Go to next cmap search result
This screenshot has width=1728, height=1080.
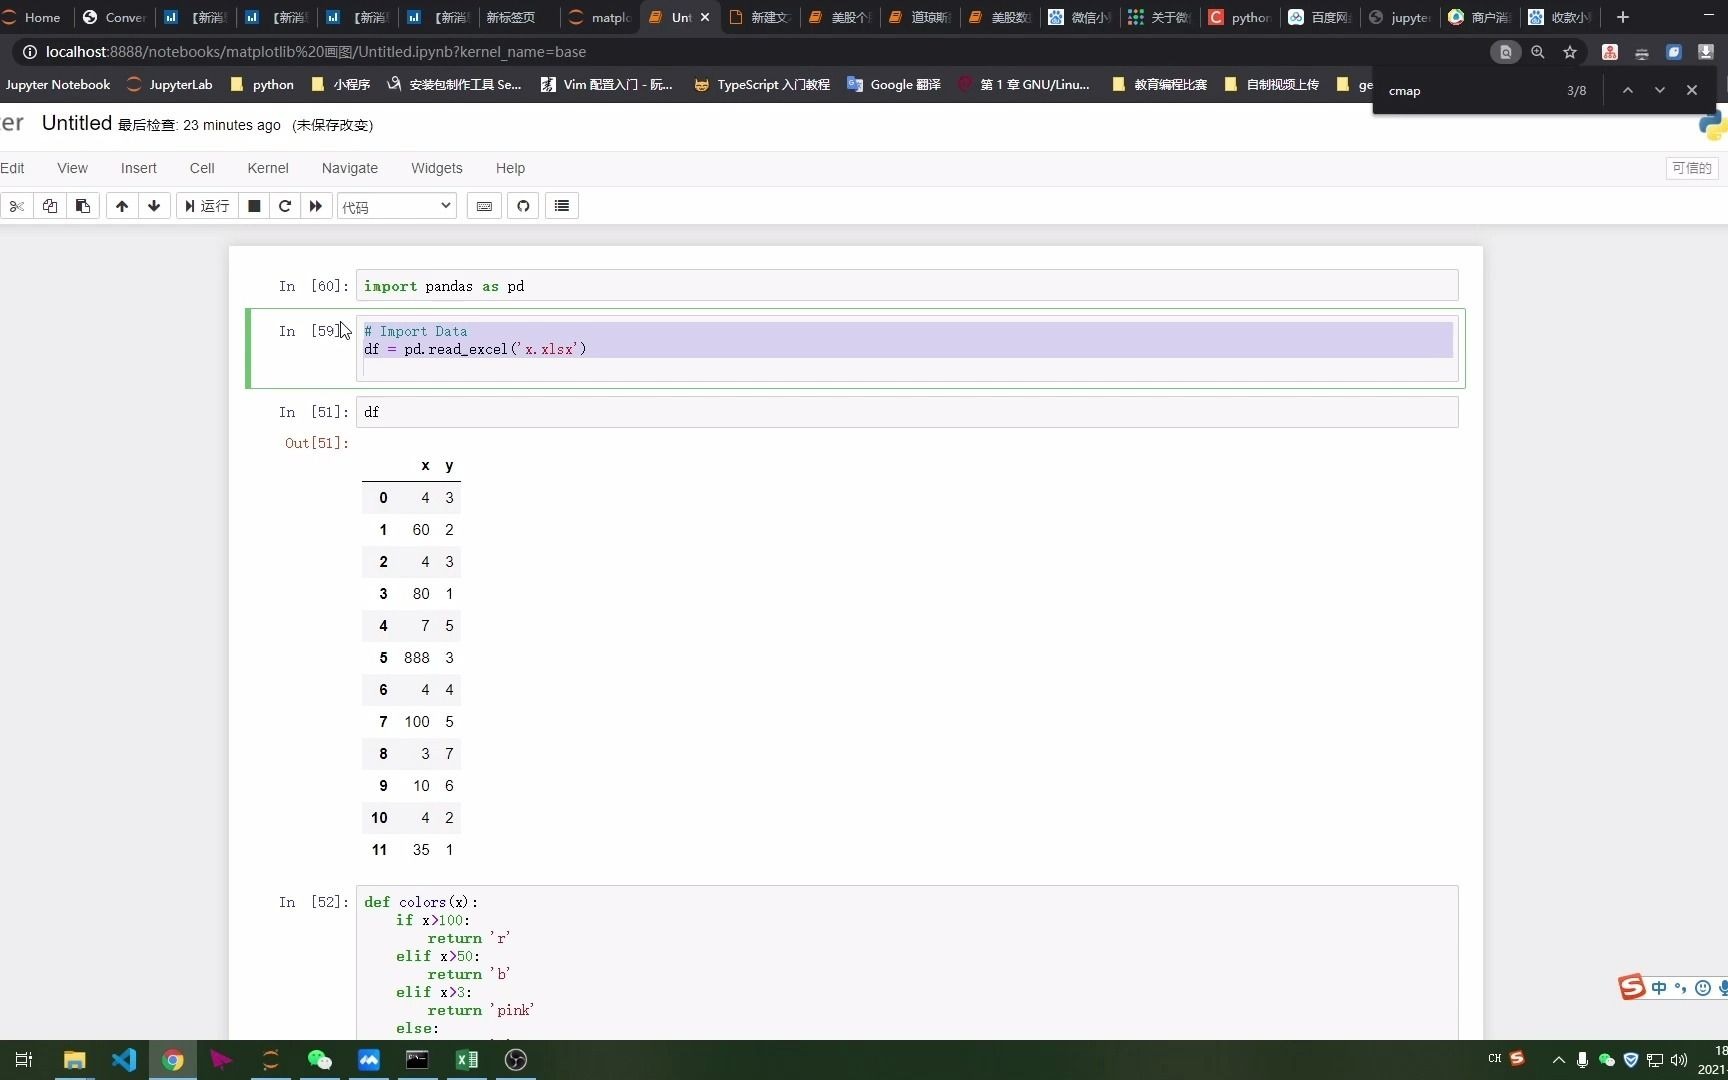[x=1660, y=90]
